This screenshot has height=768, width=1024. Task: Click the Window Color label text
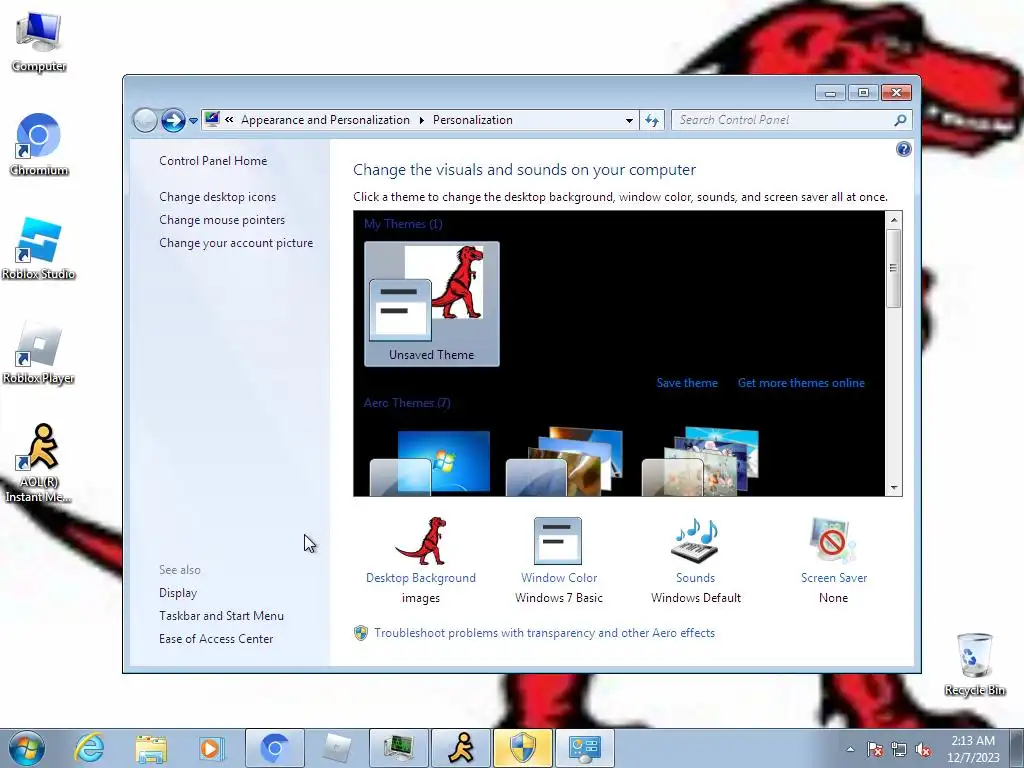(x=559, y=578)
